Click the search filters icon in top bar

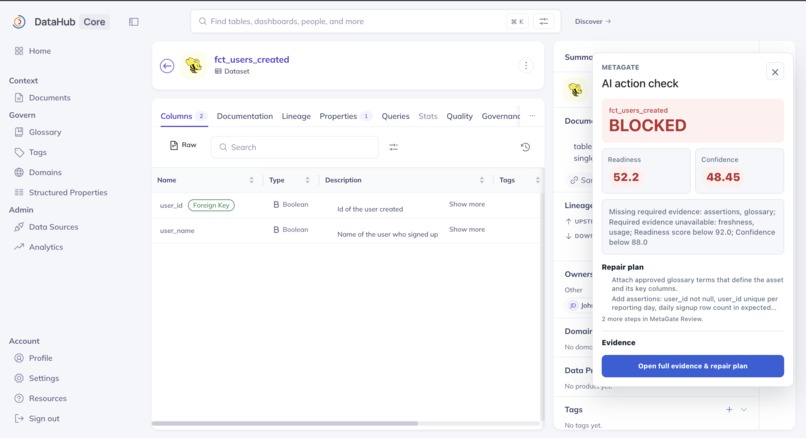click(543, 22)
